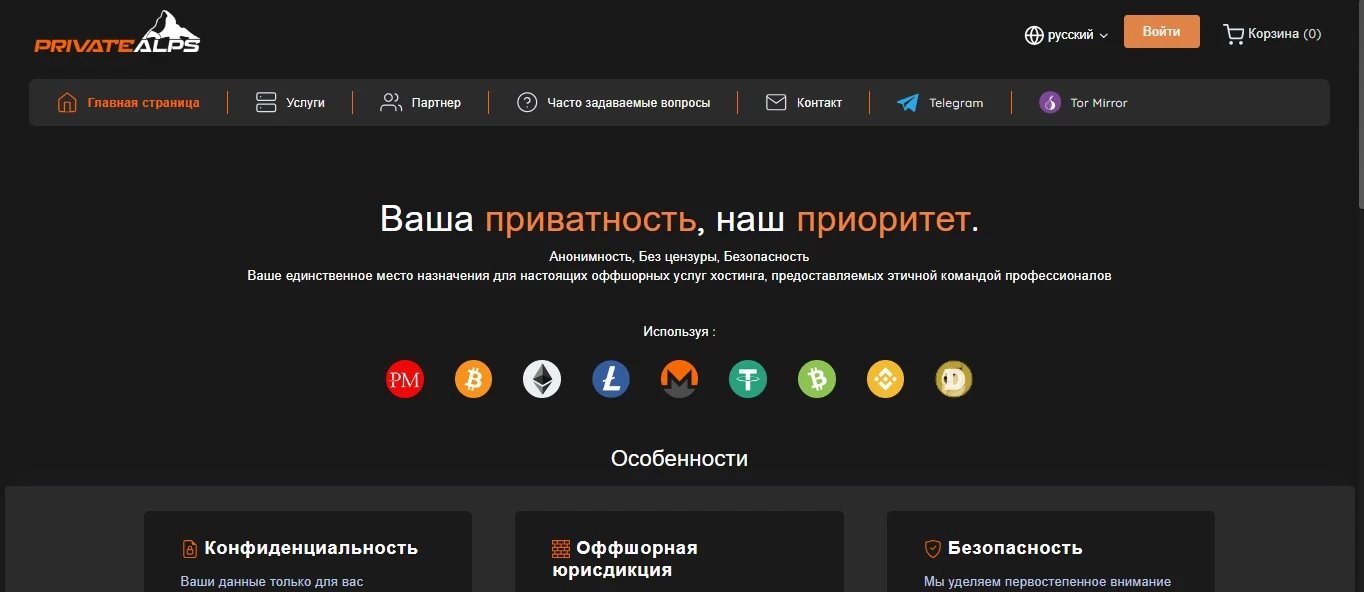The image size is (1364, 592).
Task: Click the Конфиденциальность card heading
Action: (x=311, y=548)
